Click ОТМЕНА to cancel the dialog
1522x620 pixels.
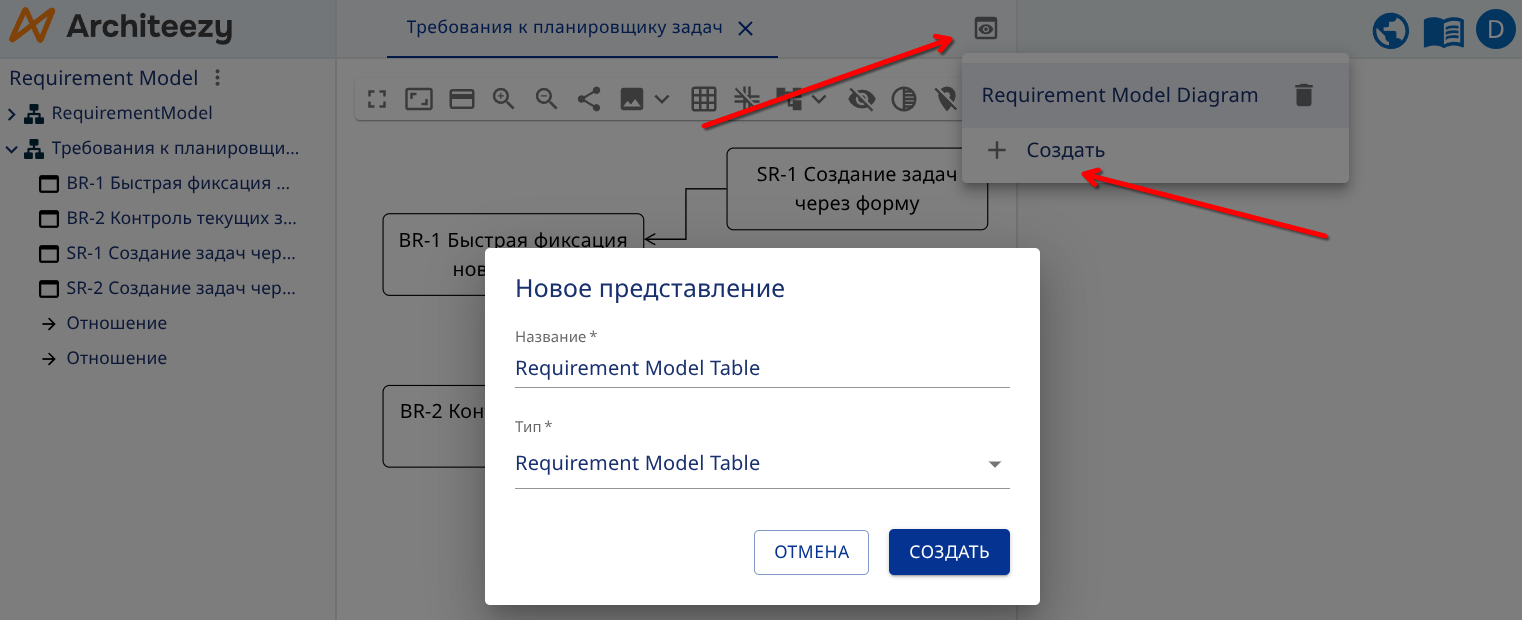pyautogui.click(x=811, y=551)
